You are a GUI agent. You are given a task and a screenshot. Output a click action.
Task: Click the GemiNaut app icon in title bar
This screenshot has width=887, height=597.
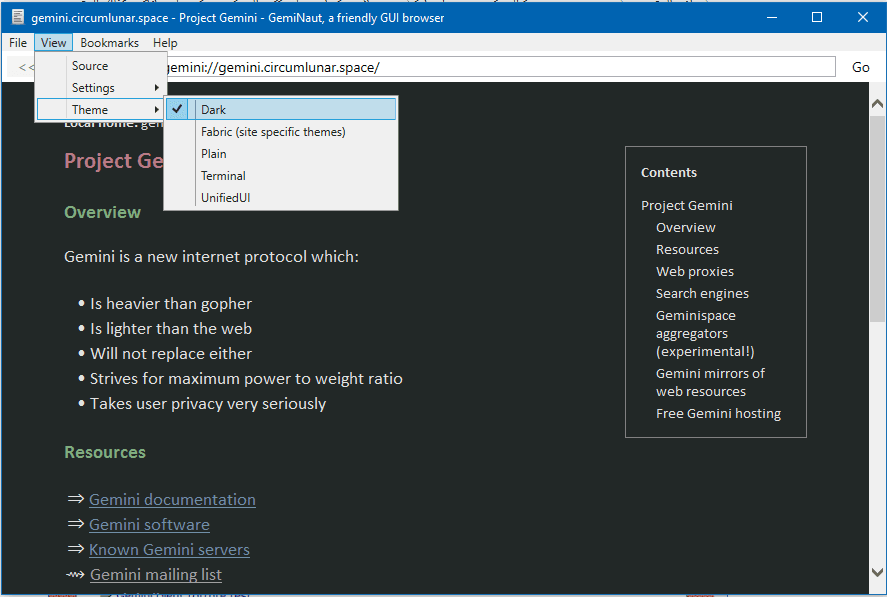coord(17,17)
